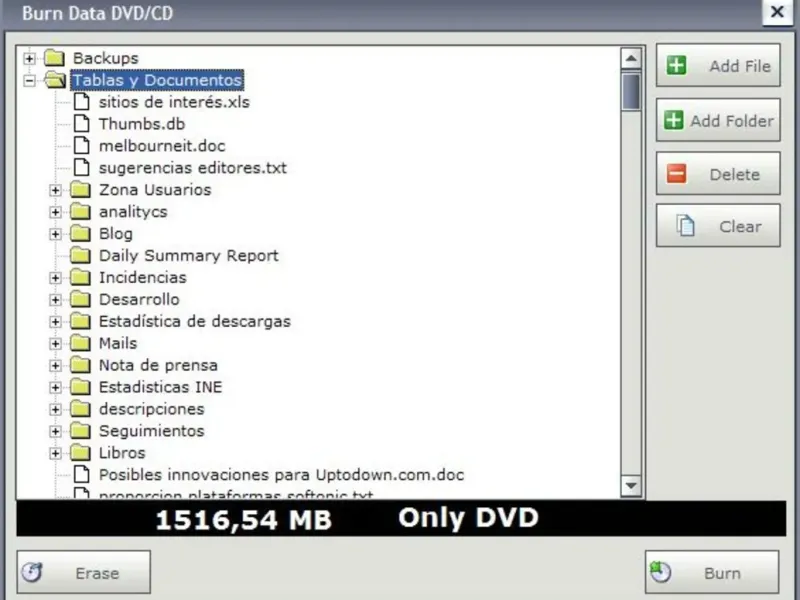Click the green plus Add Folder icon
The image size is (800, 600).
point(673,120)
